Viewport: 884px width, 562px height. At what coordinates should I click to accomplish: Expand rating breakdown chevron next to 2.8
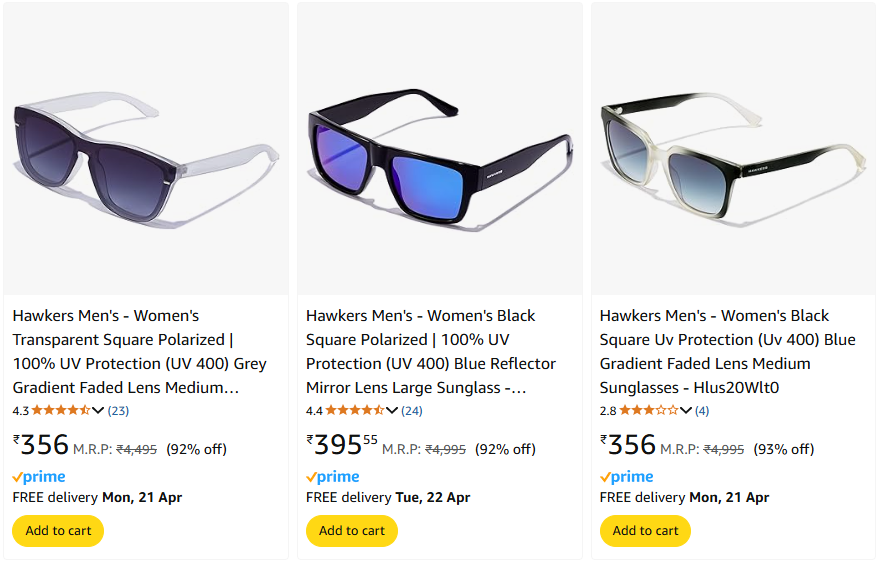[x=686, y=410]
